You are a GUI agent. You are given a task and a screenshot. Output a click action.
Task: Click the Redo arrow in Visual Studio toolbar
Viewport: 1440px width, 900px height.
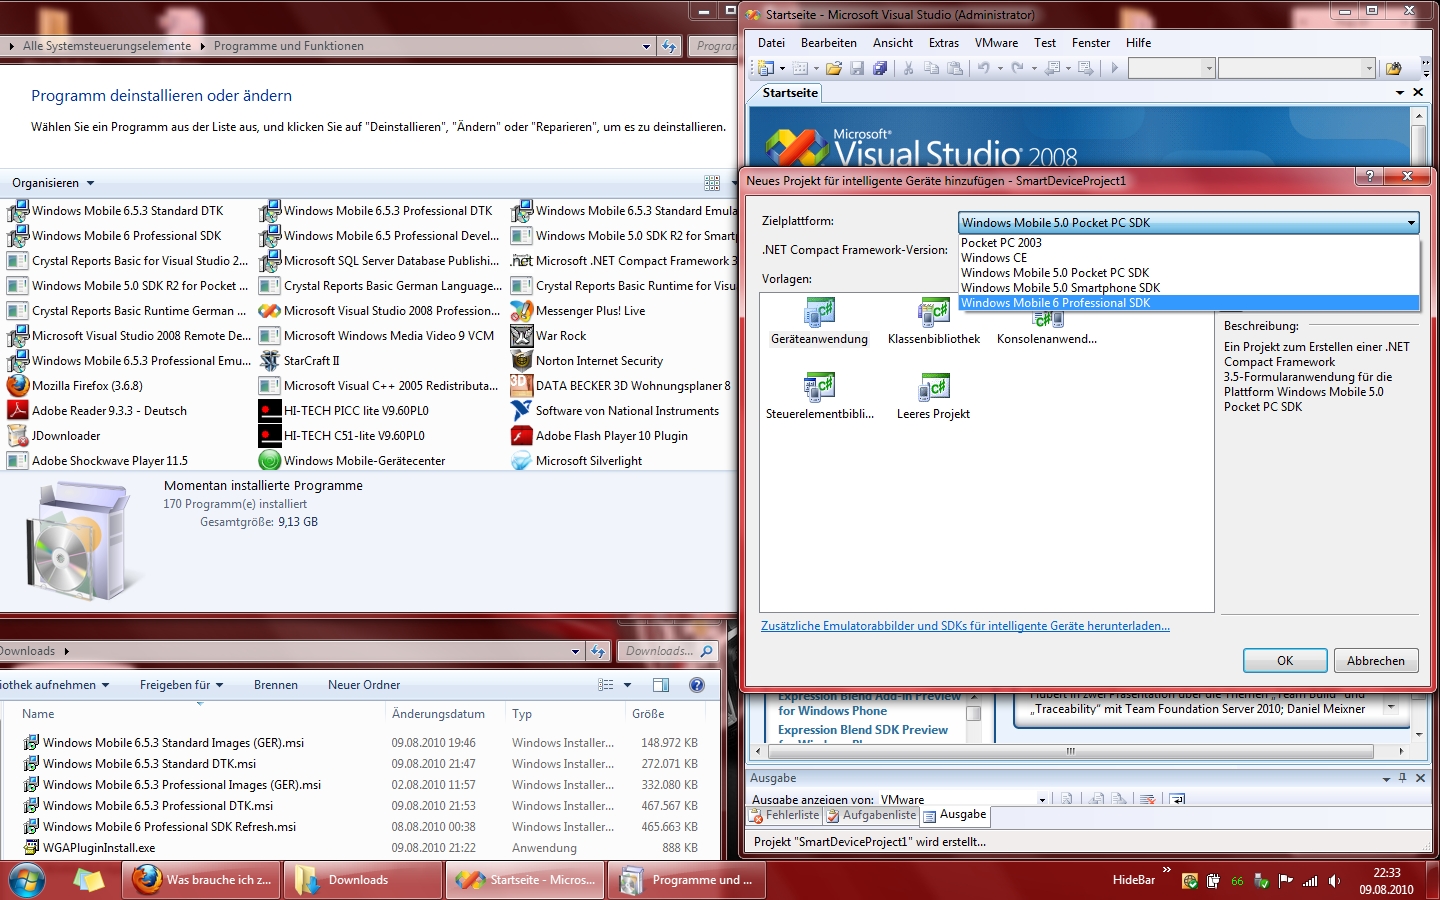coord(1018,68)
